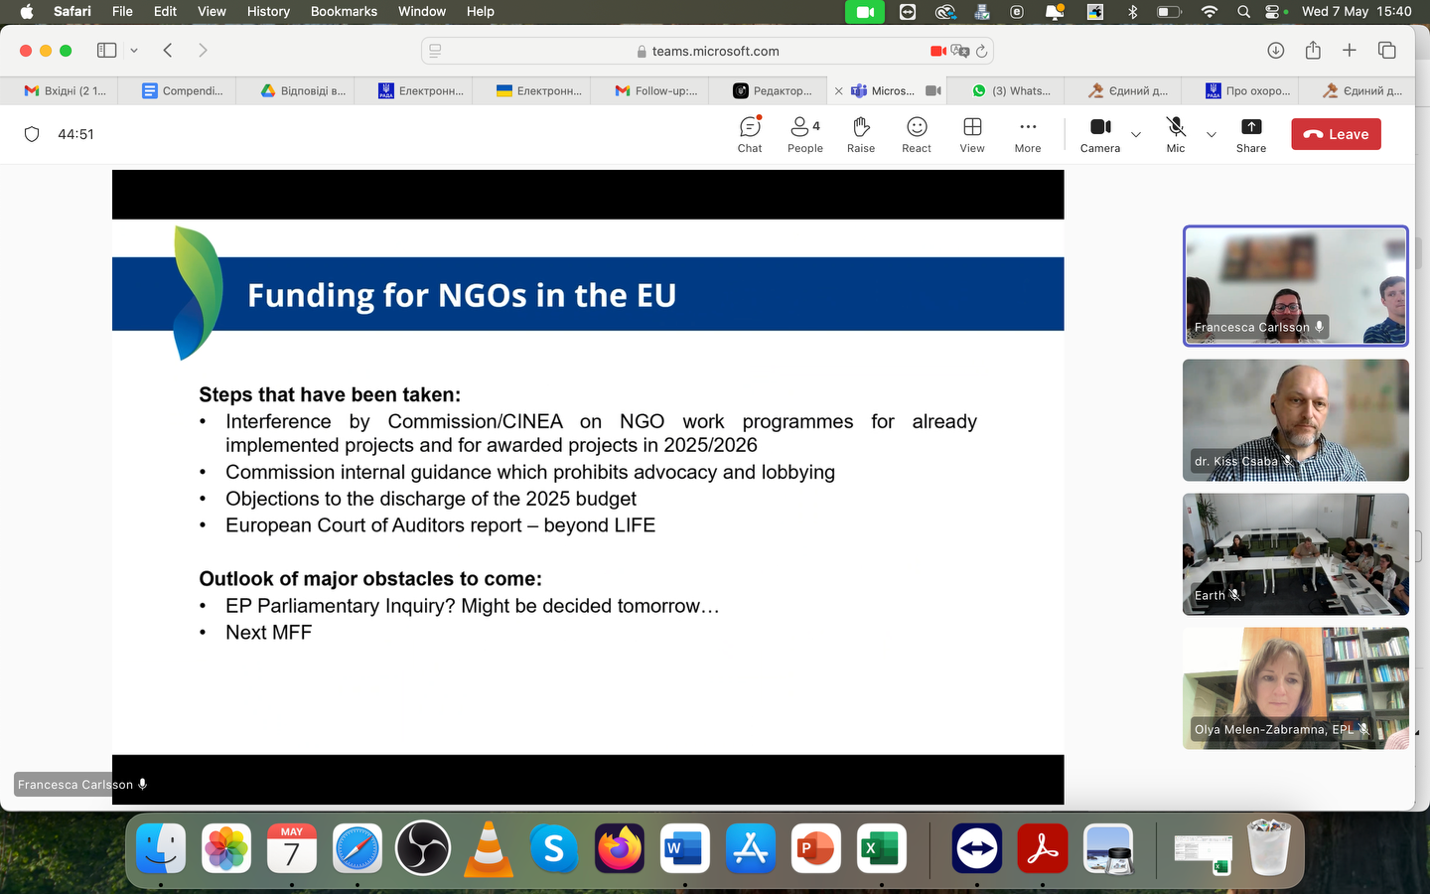Image resolution: width=1430 pixels, height=894 pixels.
Task: Open the sidebar dropdown arrow in Safari
Action: click(134, 50)
